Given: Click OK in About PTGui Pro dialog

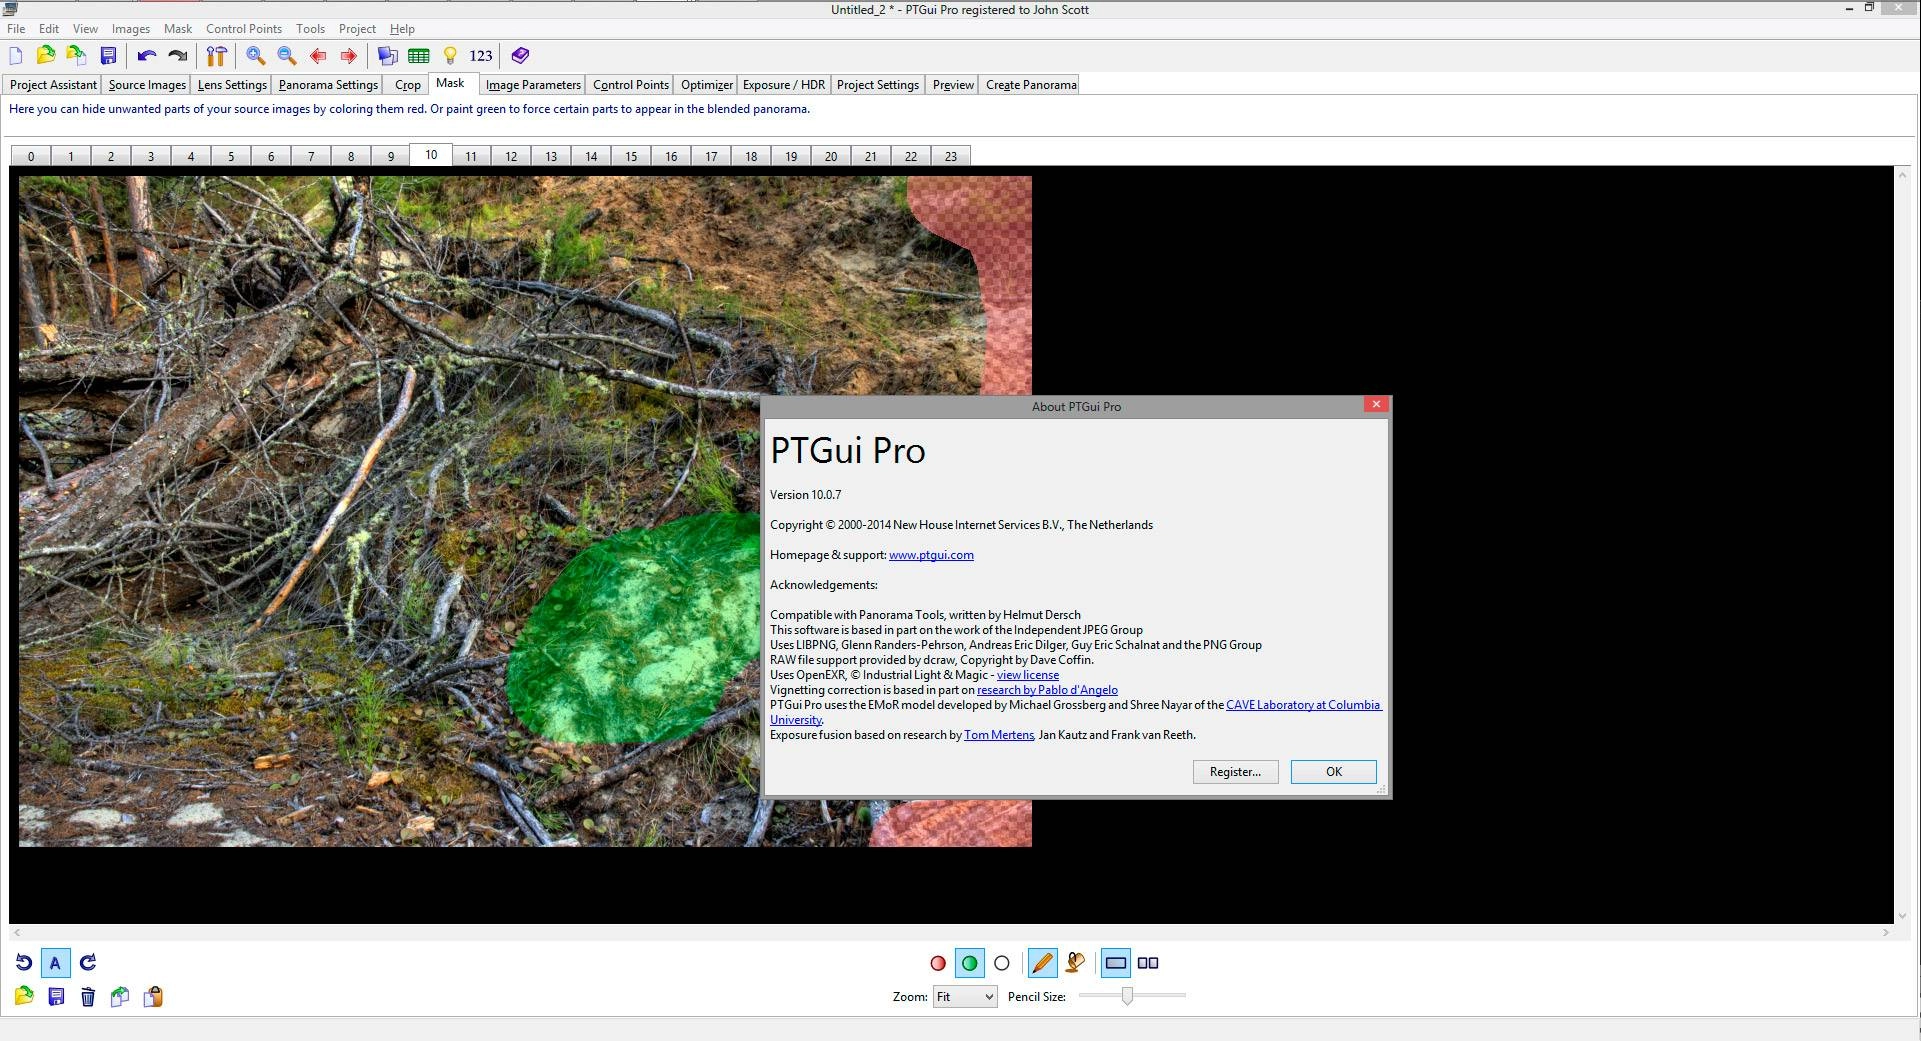Looking at the screenshot, I should [1334, 772].
